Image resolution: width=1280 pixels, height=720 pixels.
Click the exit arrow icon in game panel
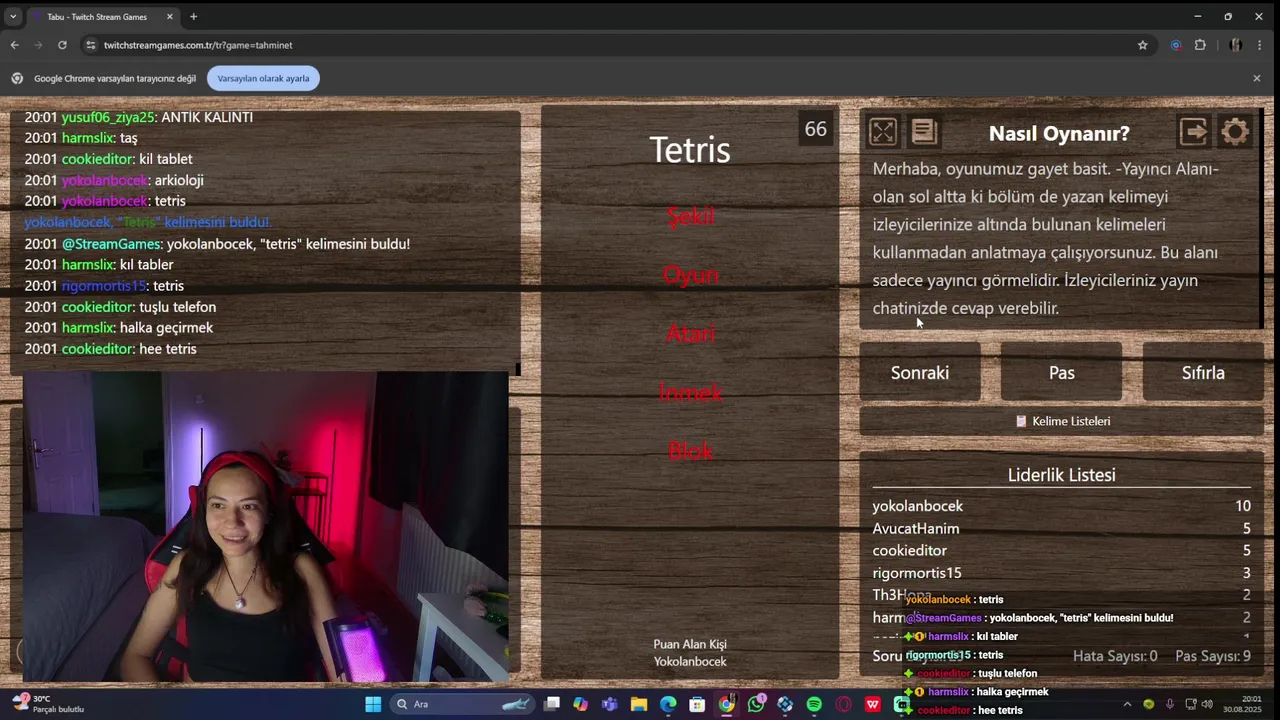tap(1194, 132)
